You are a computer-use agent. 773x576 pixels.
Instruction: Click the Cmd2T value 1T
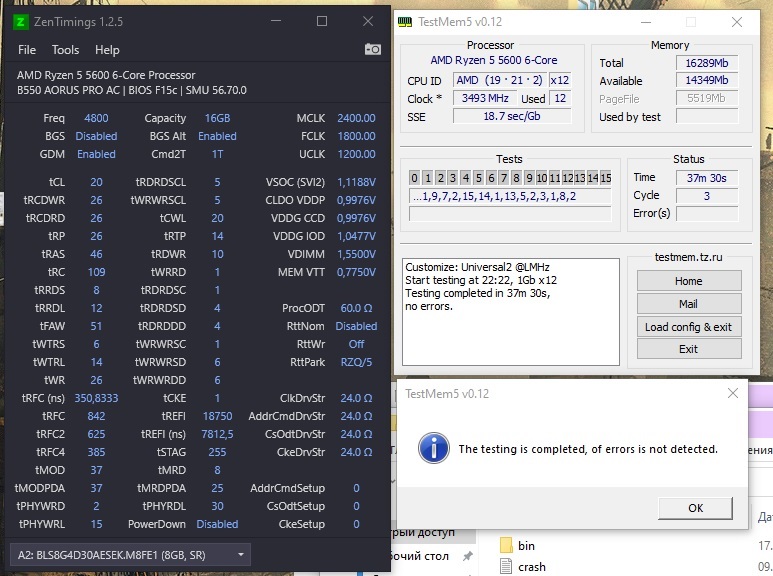[x=217, y=154]
